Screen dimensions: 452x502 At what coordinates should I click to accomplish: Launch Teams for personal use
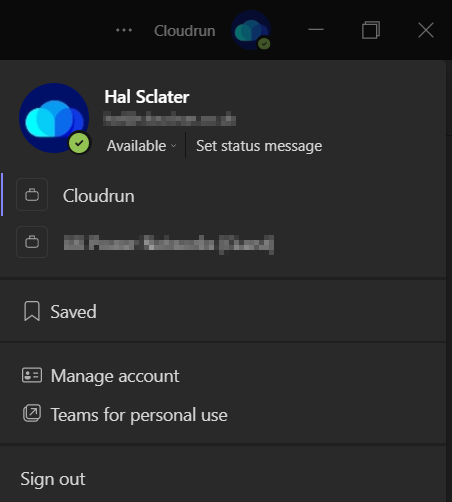coord(223,415)
